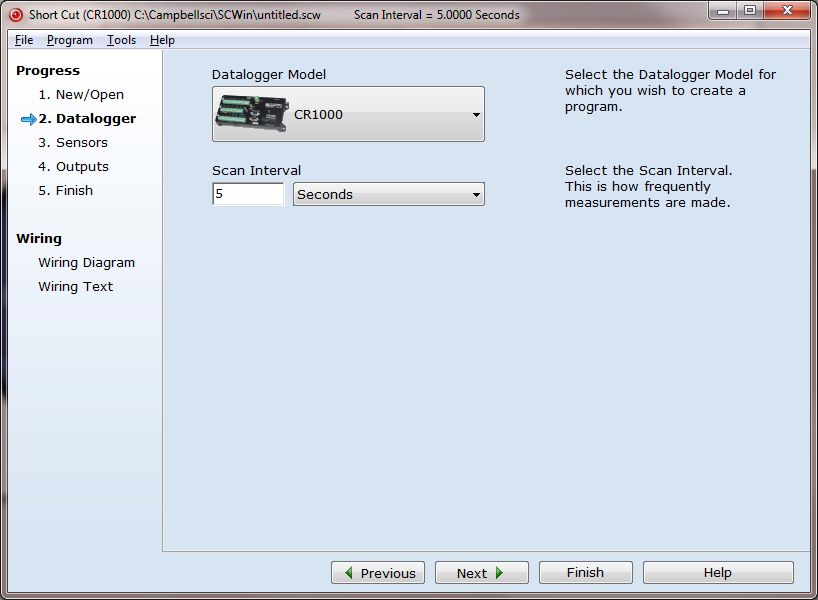
Task: Click the Finish button at bottom
Action: tap(585, 573)
